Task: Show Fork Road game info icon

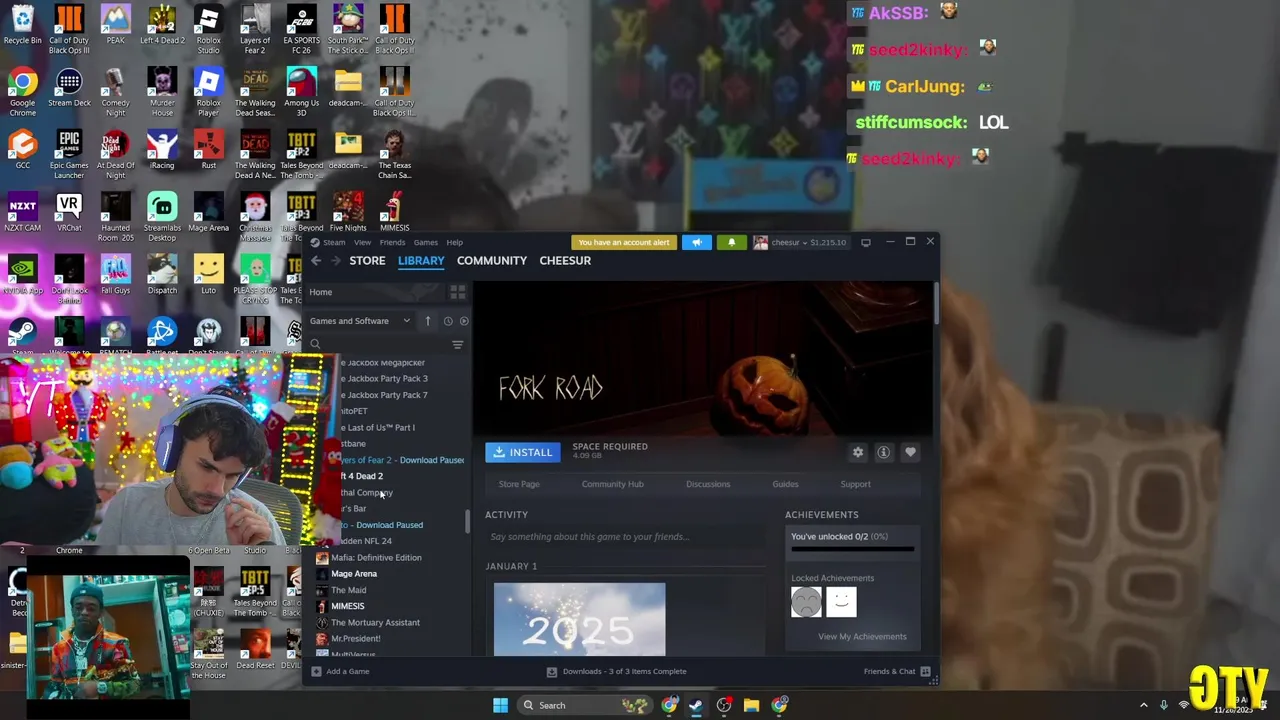Action: click(x=883, y=452)
